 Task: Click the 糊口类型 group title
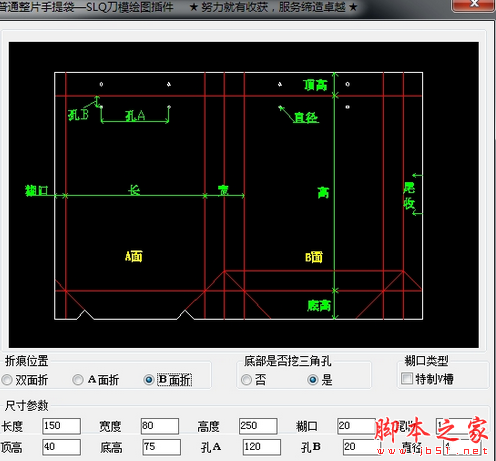tap(426, 360)
